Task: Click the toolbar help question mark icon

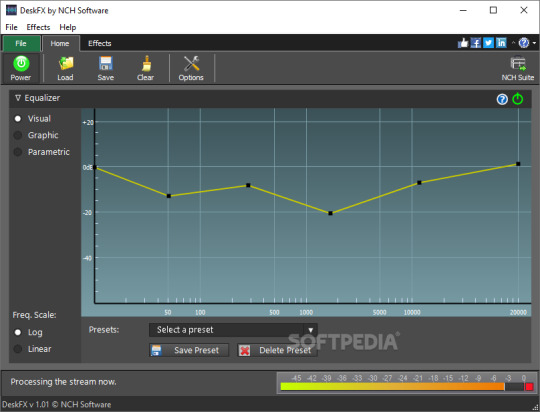Action: [523, 43]
